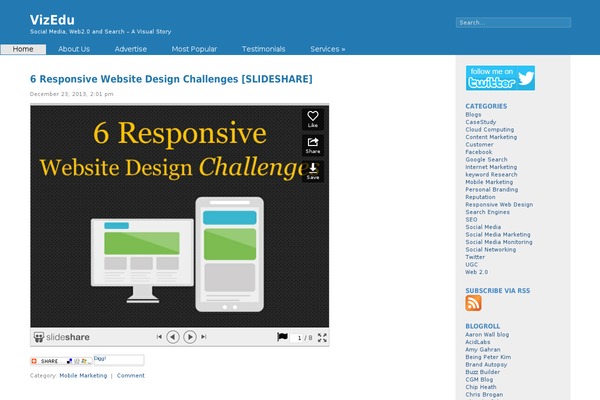
Task: Open the Content Marketing category
Action: 491,137
